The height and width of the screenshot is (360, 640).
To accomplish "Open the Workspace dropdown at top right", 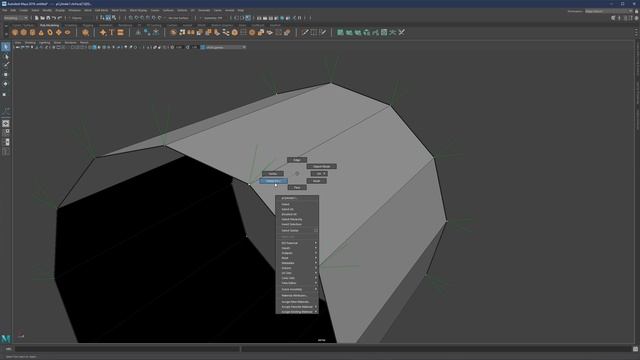I will pyautogui.click(x=608, y=11).
